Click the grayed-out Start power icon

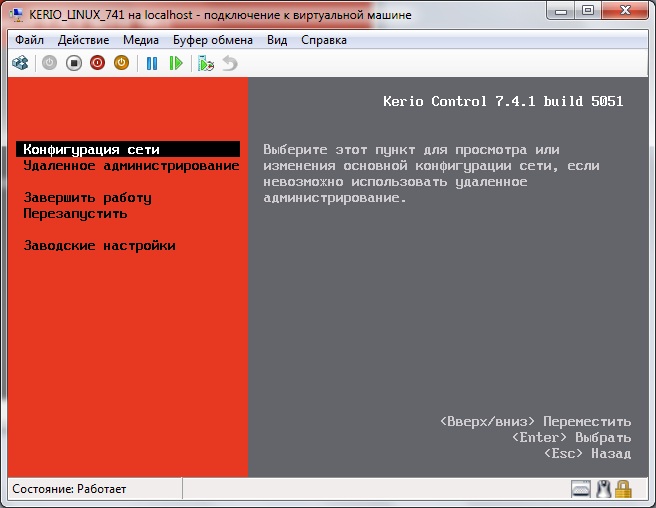point(50,63)
